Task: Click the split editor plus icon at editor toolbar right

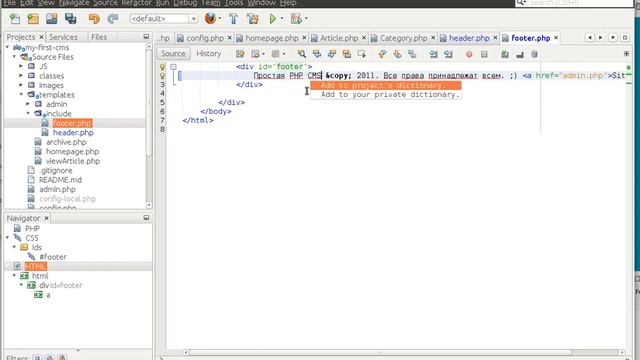Action: (627, 53)
